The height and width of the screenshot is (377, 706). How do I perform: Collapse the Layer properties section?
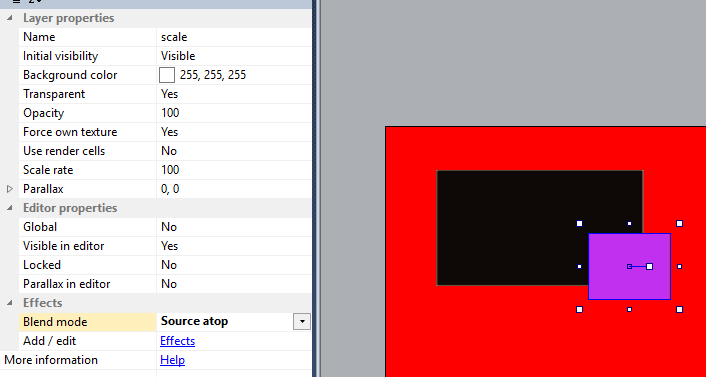[10, 18]
